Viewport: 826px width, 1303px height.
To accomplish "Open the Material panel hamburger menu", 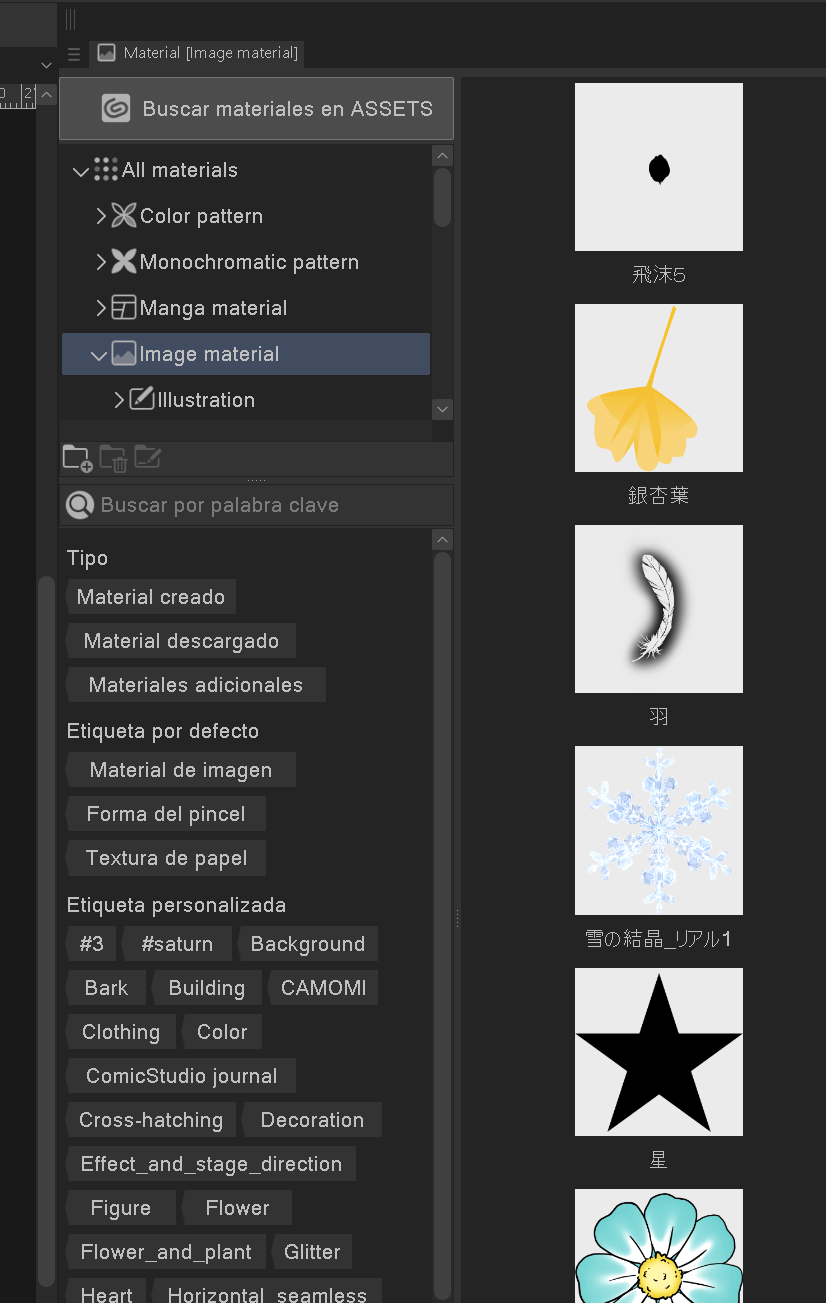I will [73, 54].
